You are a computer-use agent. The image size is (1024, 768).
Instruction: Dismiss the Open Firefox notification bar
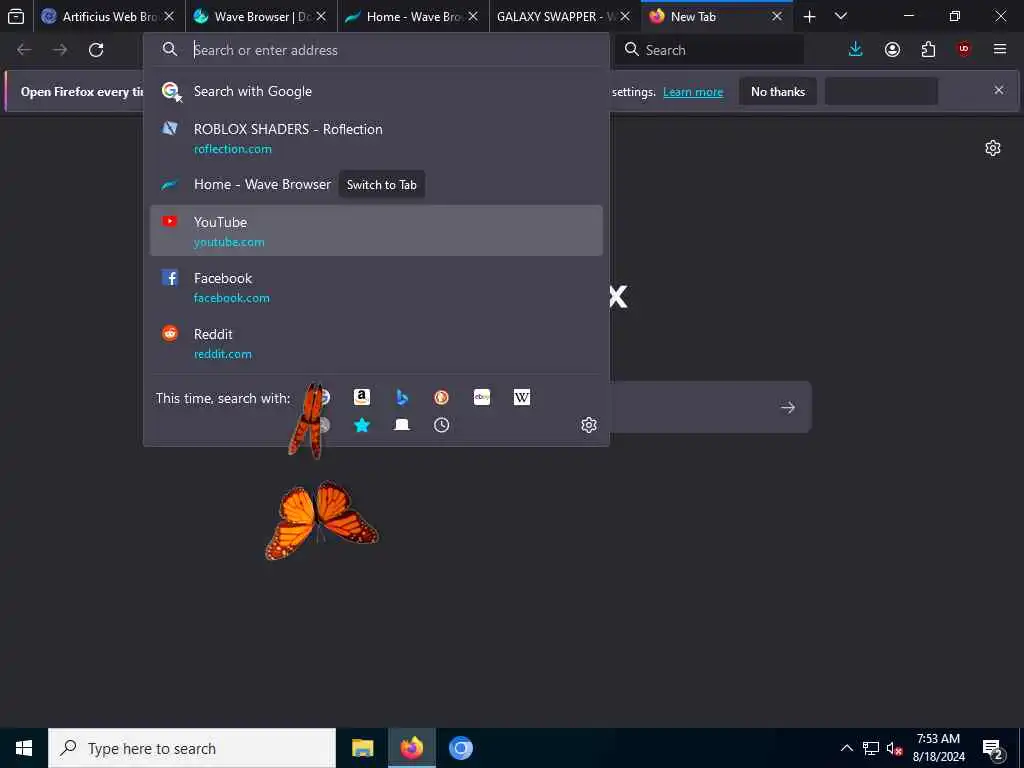point(999,90)
